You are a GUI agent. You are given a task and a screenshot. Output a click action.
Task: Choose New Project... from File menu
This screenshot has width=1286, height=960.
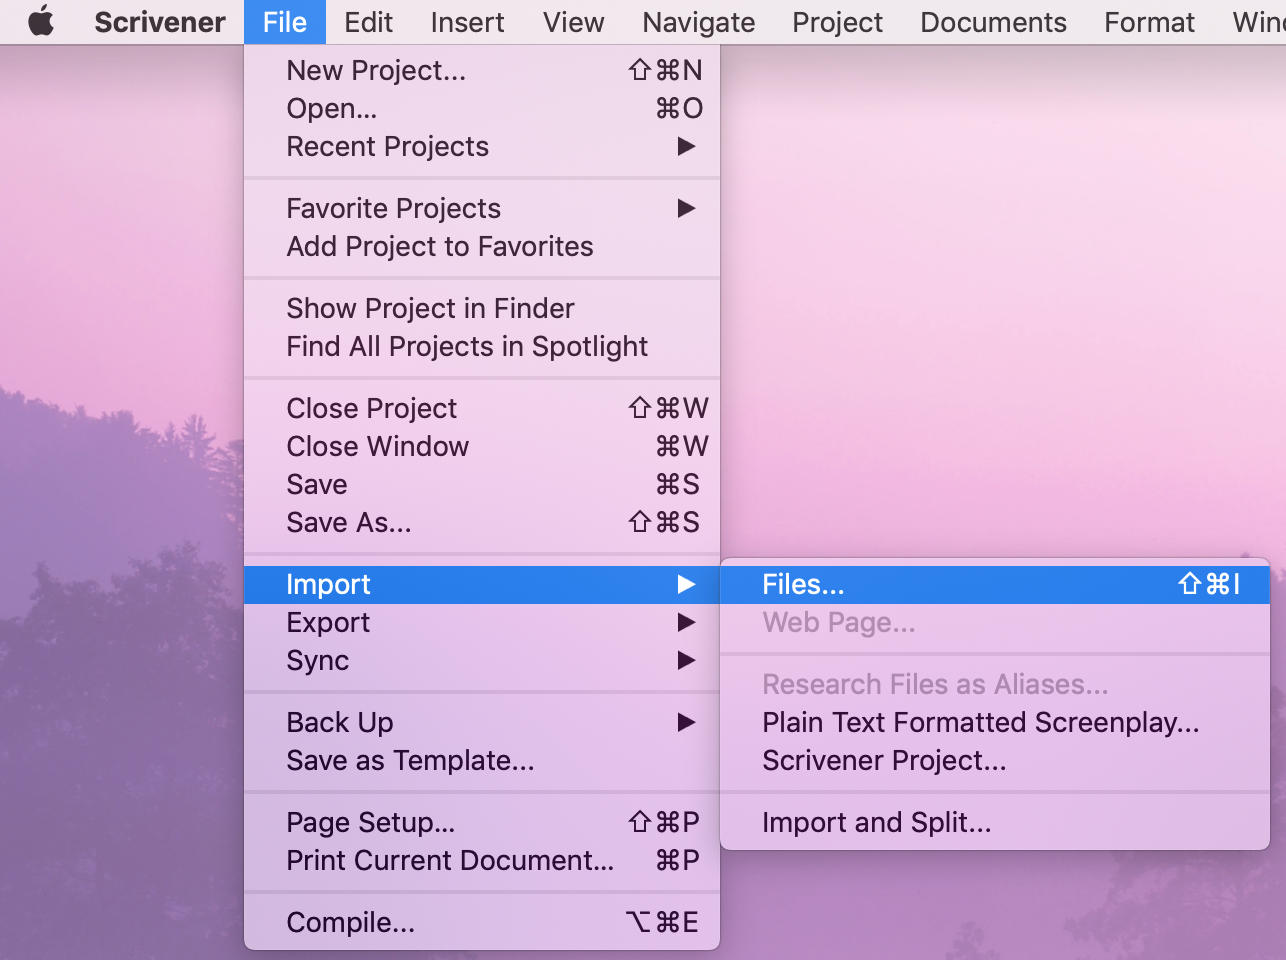[482, 70]
